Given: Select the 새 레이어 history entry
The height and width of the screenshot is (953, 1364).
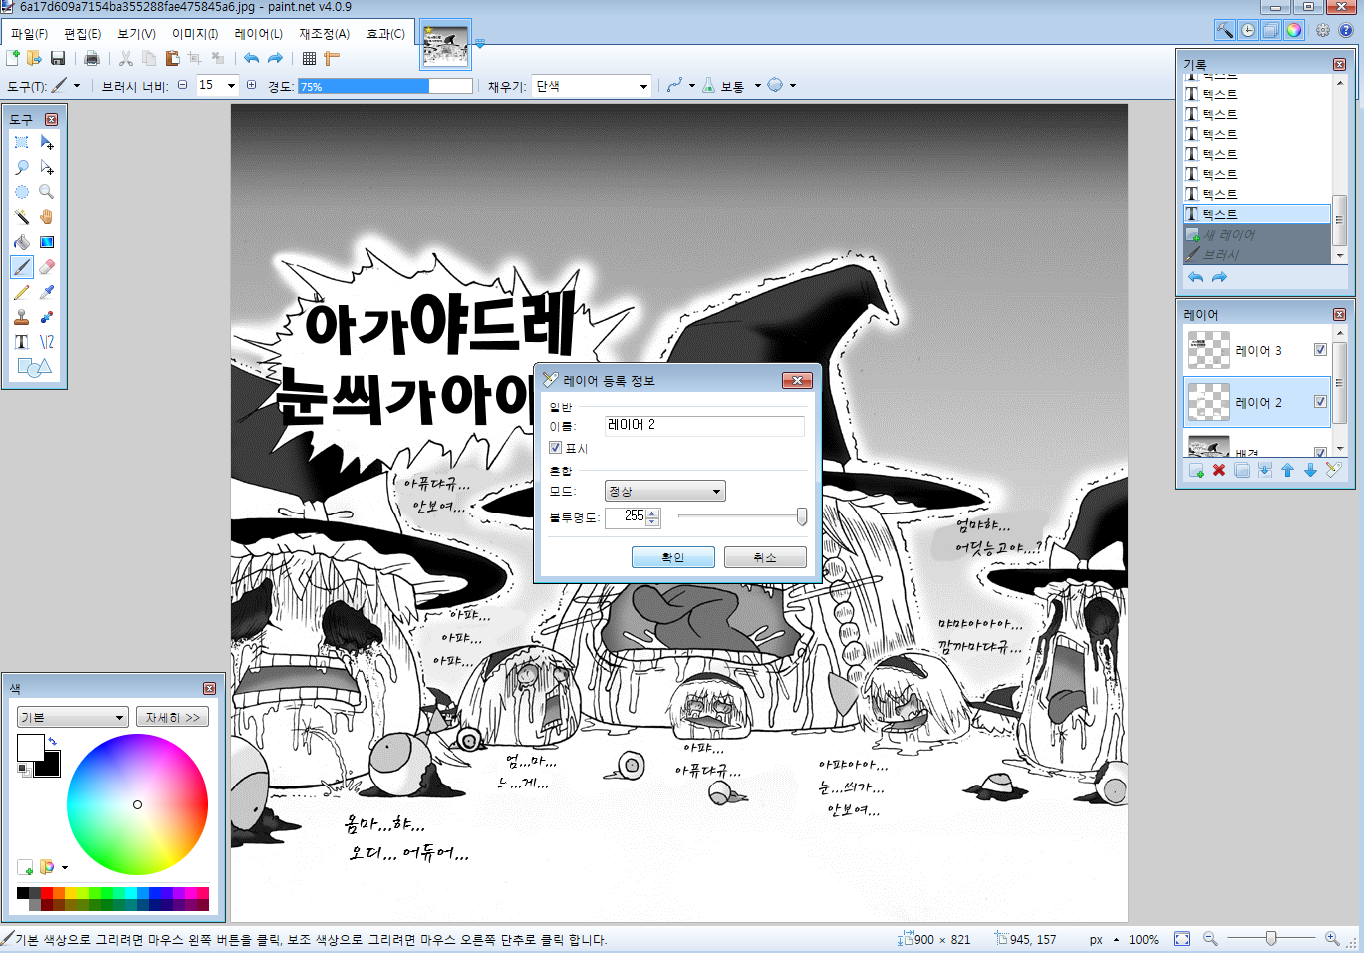Looking at the screenshot, I should click(x=1257, y=234).
